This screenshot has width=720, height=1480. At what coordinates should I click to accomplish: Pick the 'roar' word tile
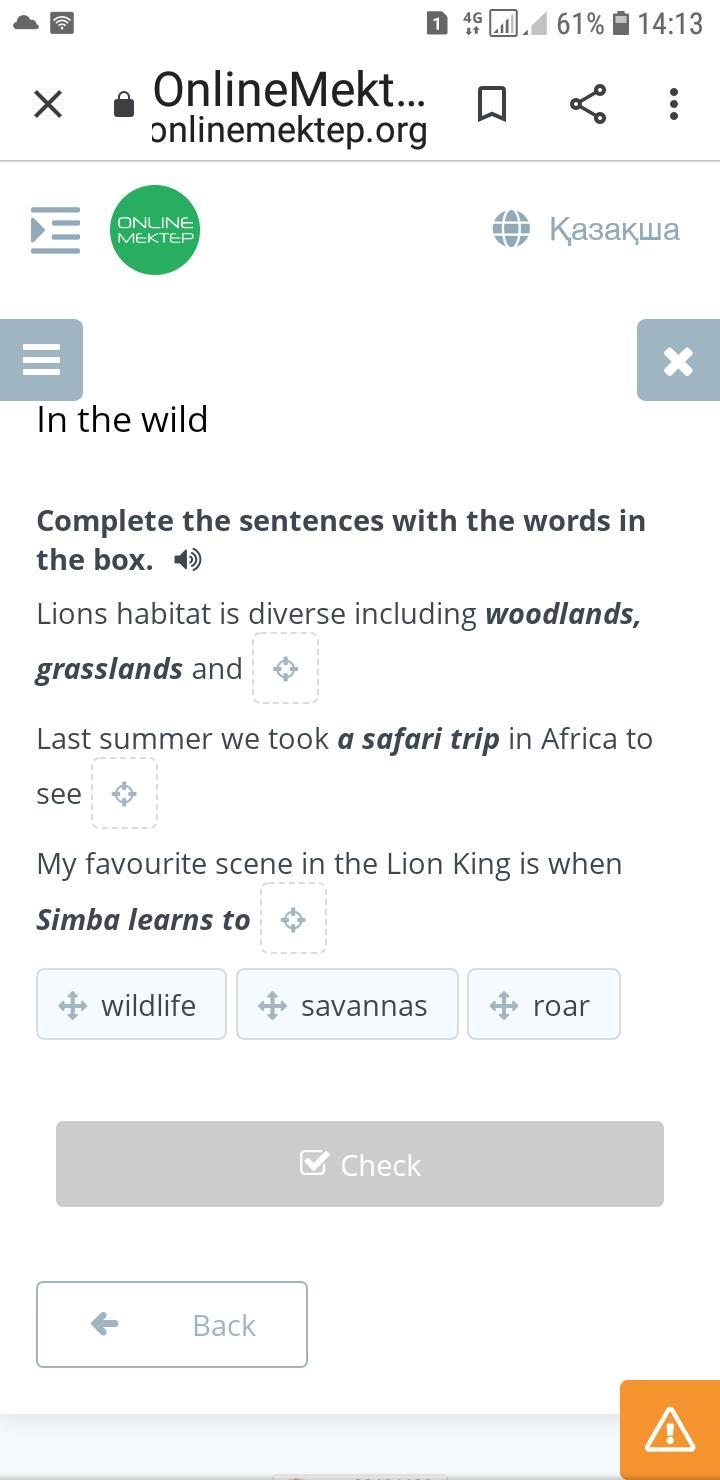[544, 1004]
